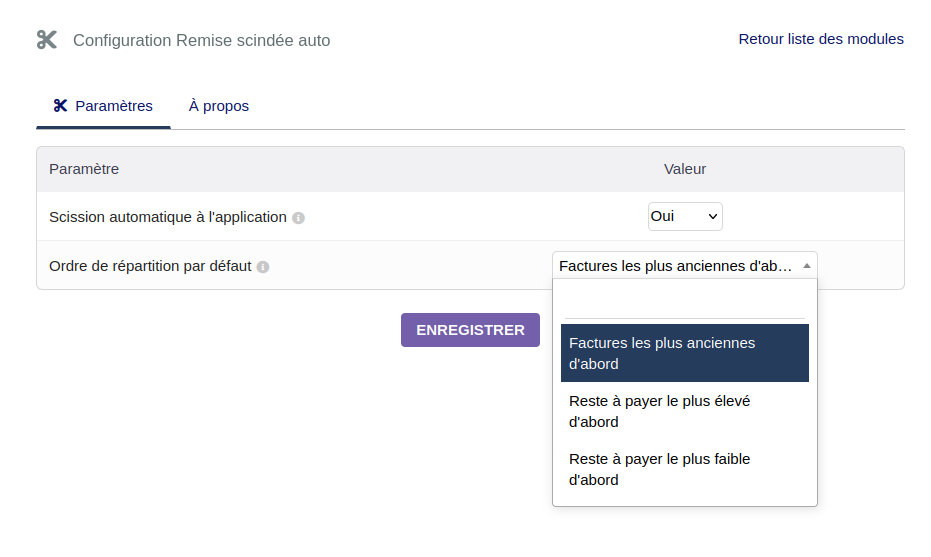
Task: Open the Paramètres tab
Action: click(x=103, y=106)
